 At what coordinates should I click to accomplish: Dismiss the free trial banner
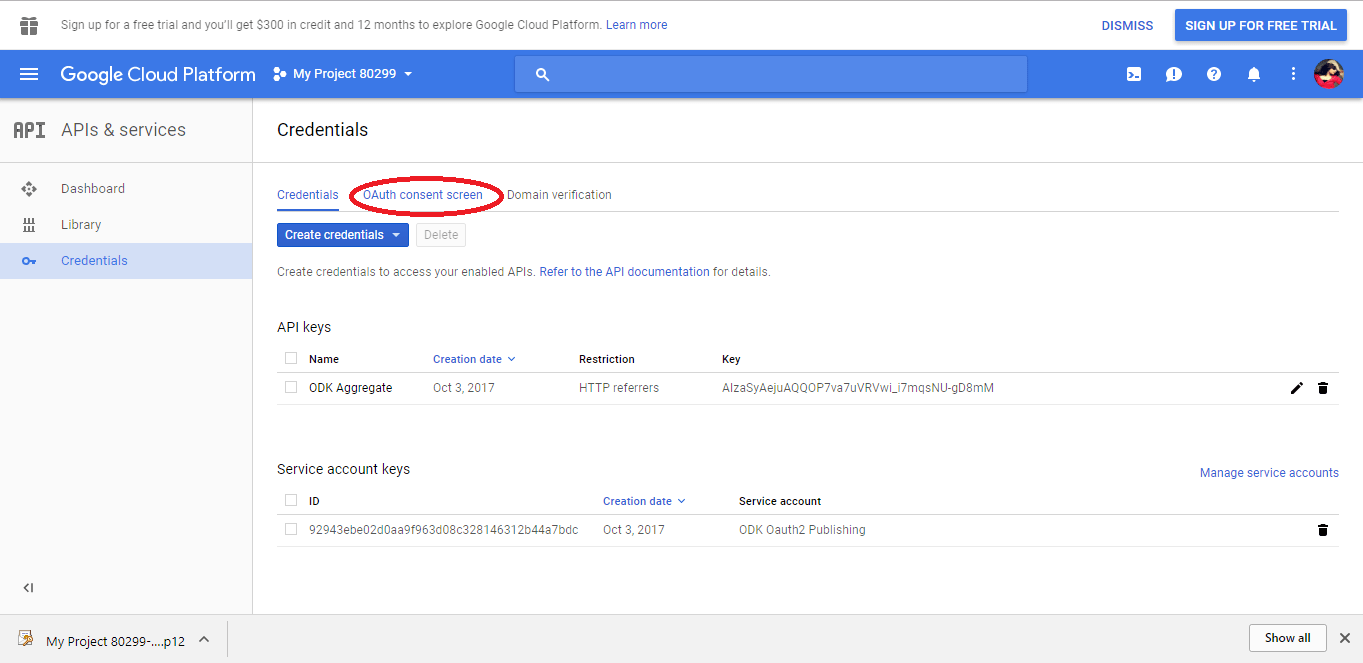(1127, 26)
